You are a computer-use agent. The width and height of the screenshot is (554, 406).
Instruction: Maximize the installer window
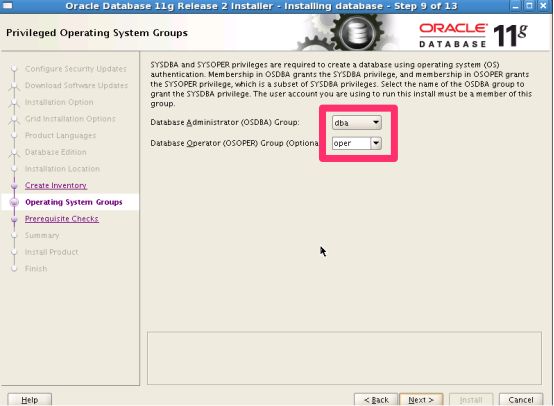click(529, 6)
